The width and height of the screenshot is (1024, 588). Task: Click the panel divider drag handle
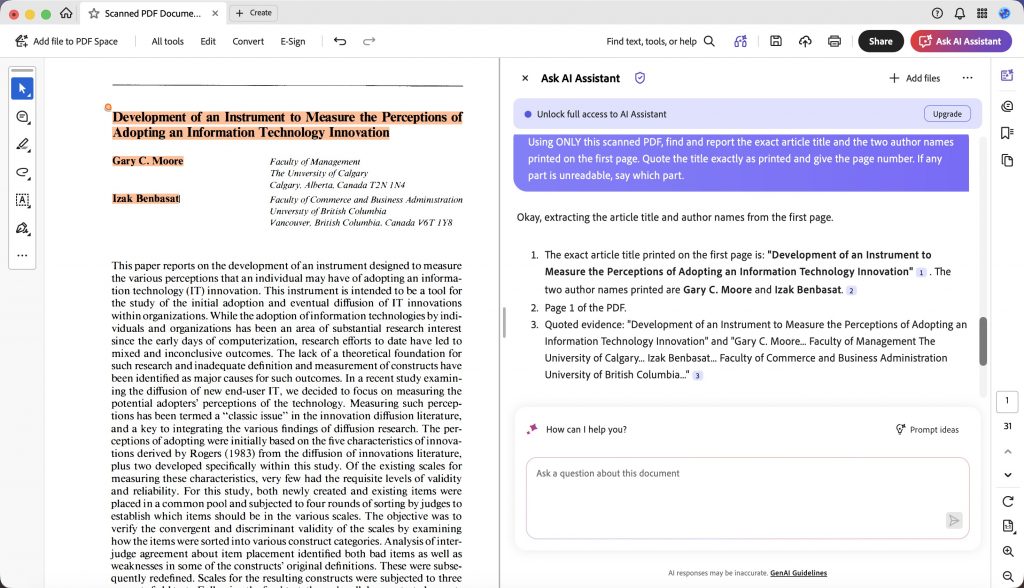coord(504,323)
